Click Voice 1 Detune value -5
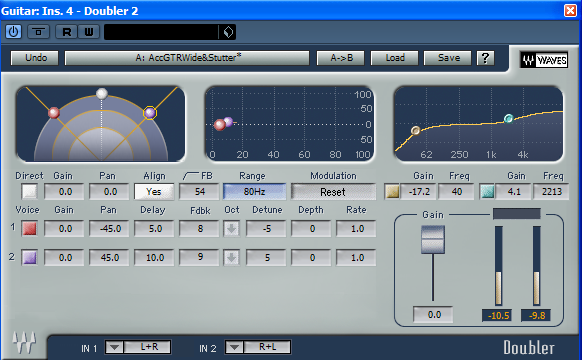Image resolution: width=582 pixels, height=360 pixels. [266, 229]
